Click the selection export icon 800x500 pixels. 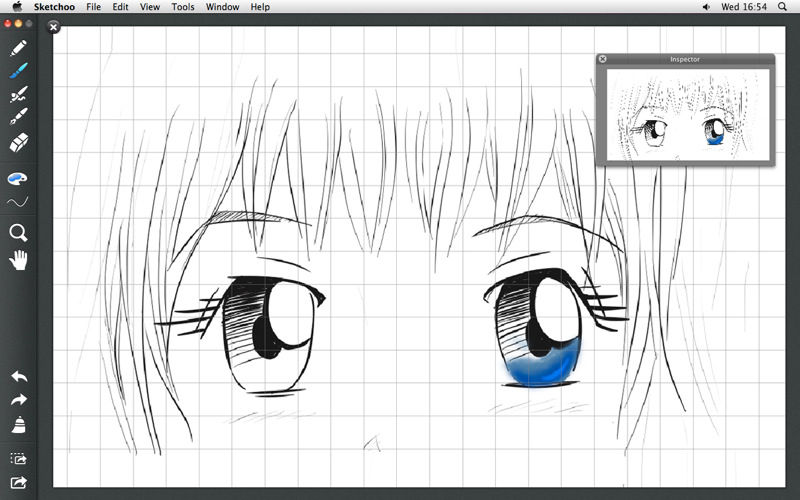tap(18, 459)
